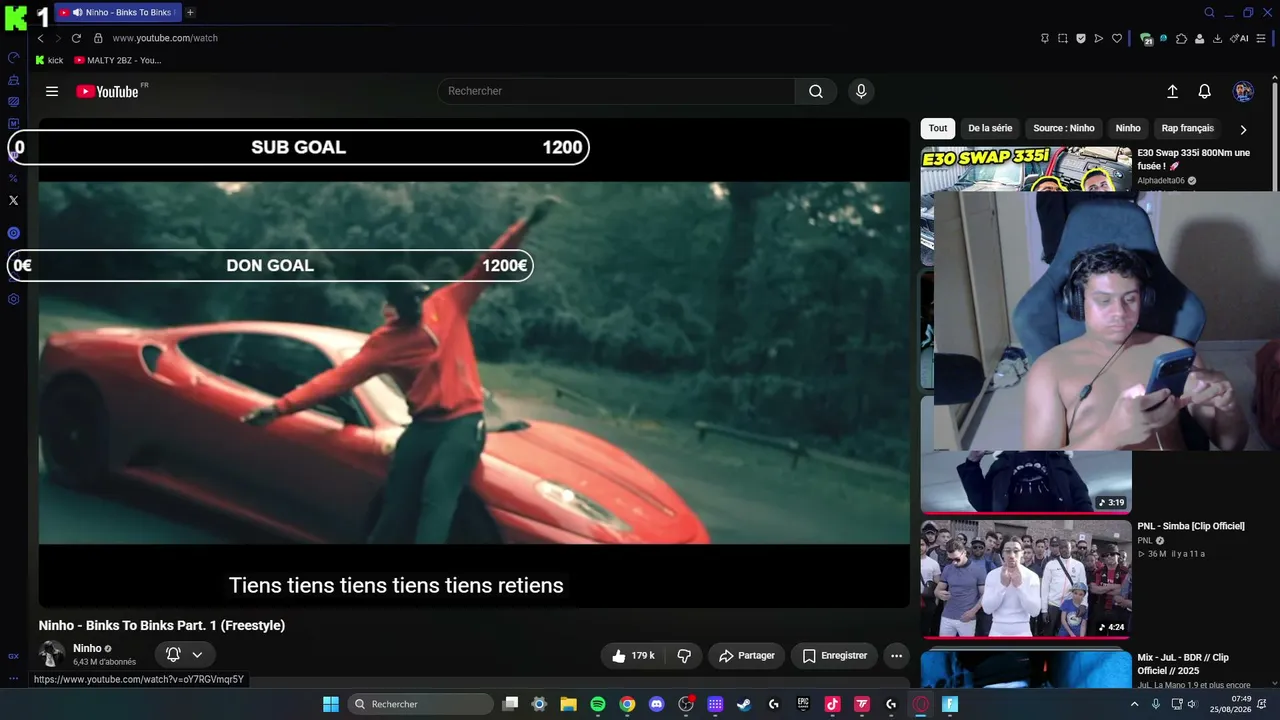Show more filter chips with the right chevron
Image resolution: width=1280 pixels, height=720 pixels.
[x=1243, y=129]
